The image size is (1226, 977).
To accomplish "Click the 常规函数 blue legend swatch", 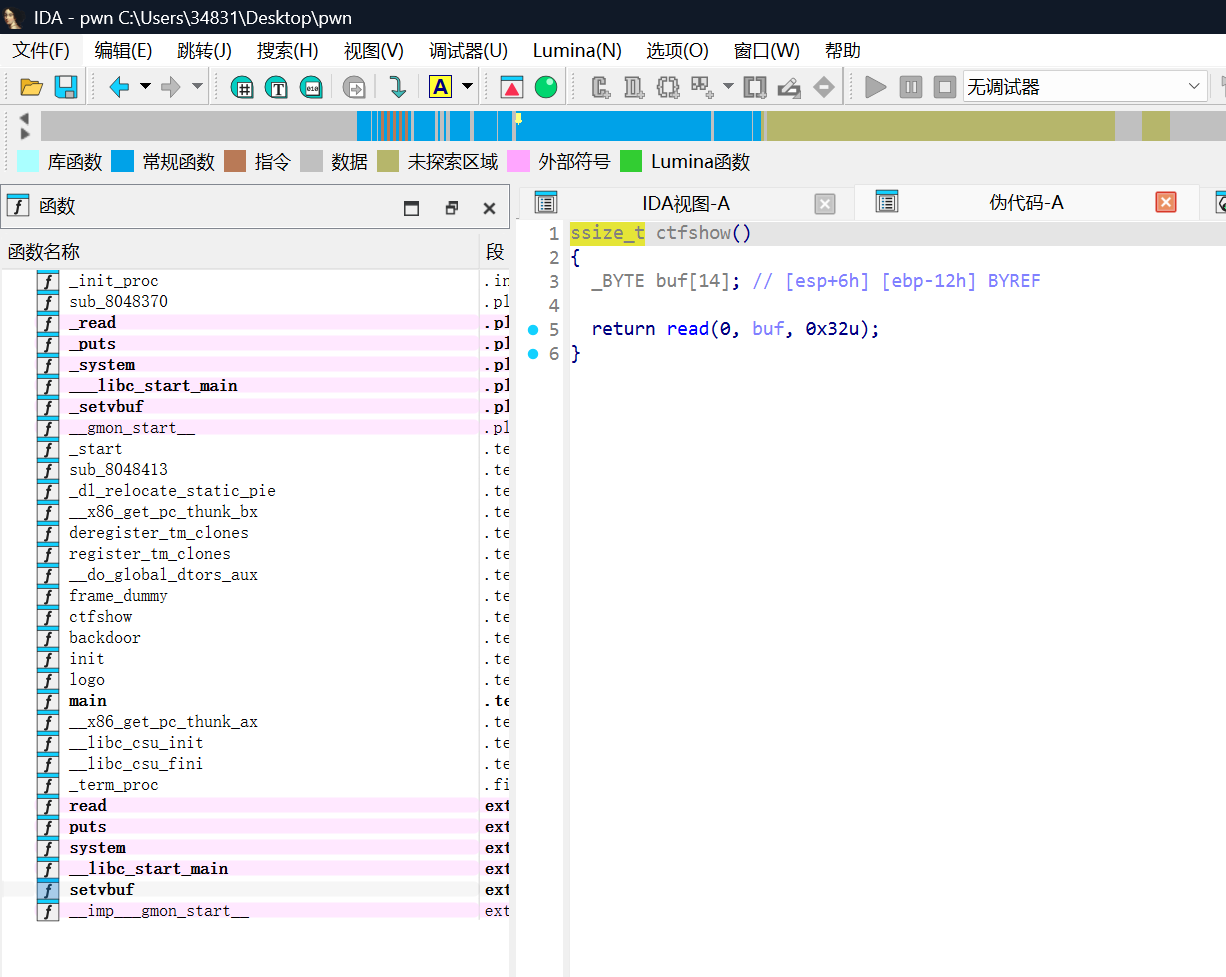I will pos(122,161).
